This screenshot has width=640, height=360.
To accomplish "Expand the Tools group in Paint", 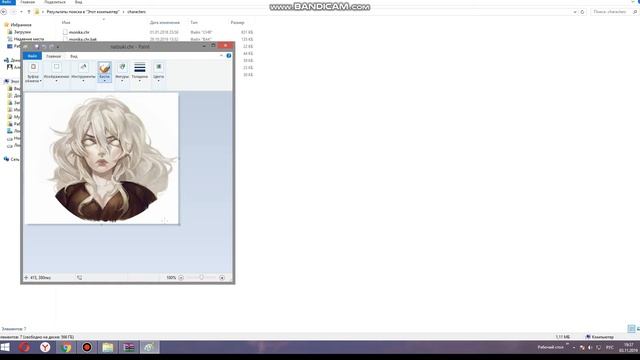I will coord(83,73).
